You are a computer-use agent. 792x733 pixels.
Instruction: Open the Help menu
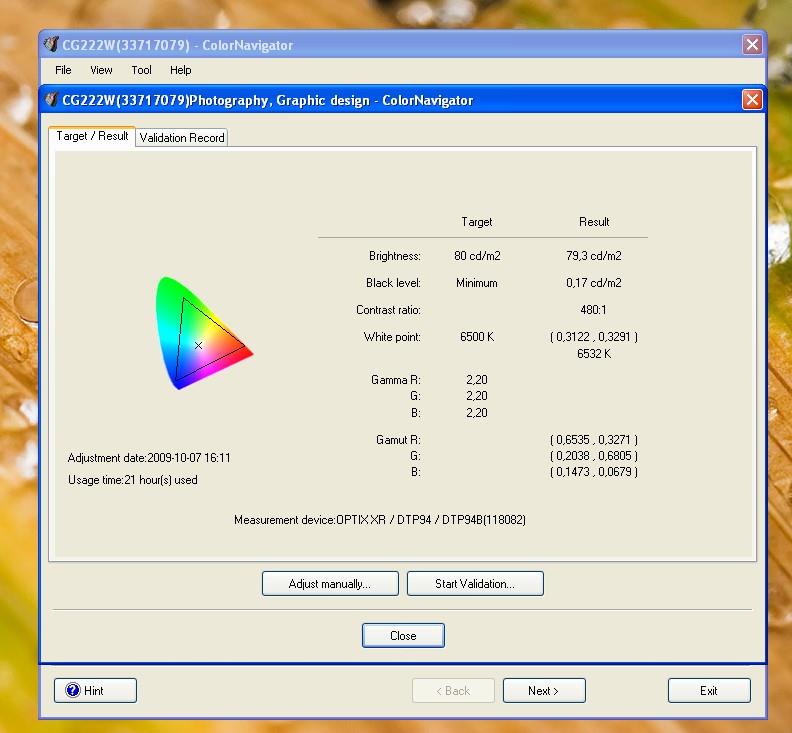(180, 70)
